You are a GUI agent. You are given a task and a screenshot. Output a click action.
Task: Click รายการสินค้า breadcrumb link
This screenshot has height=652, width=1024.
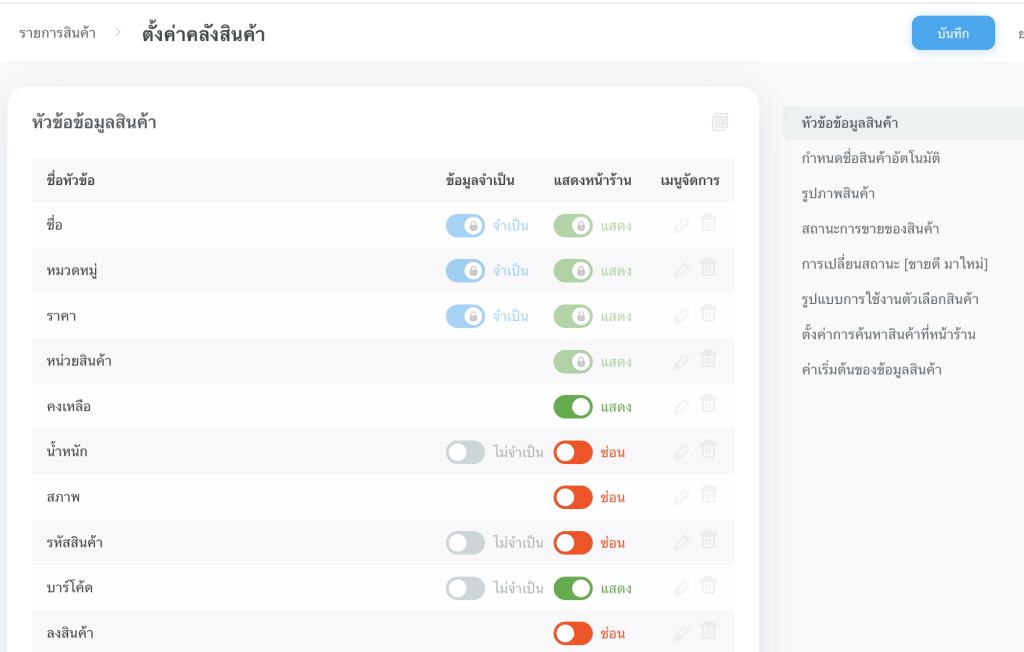point(57,33)
